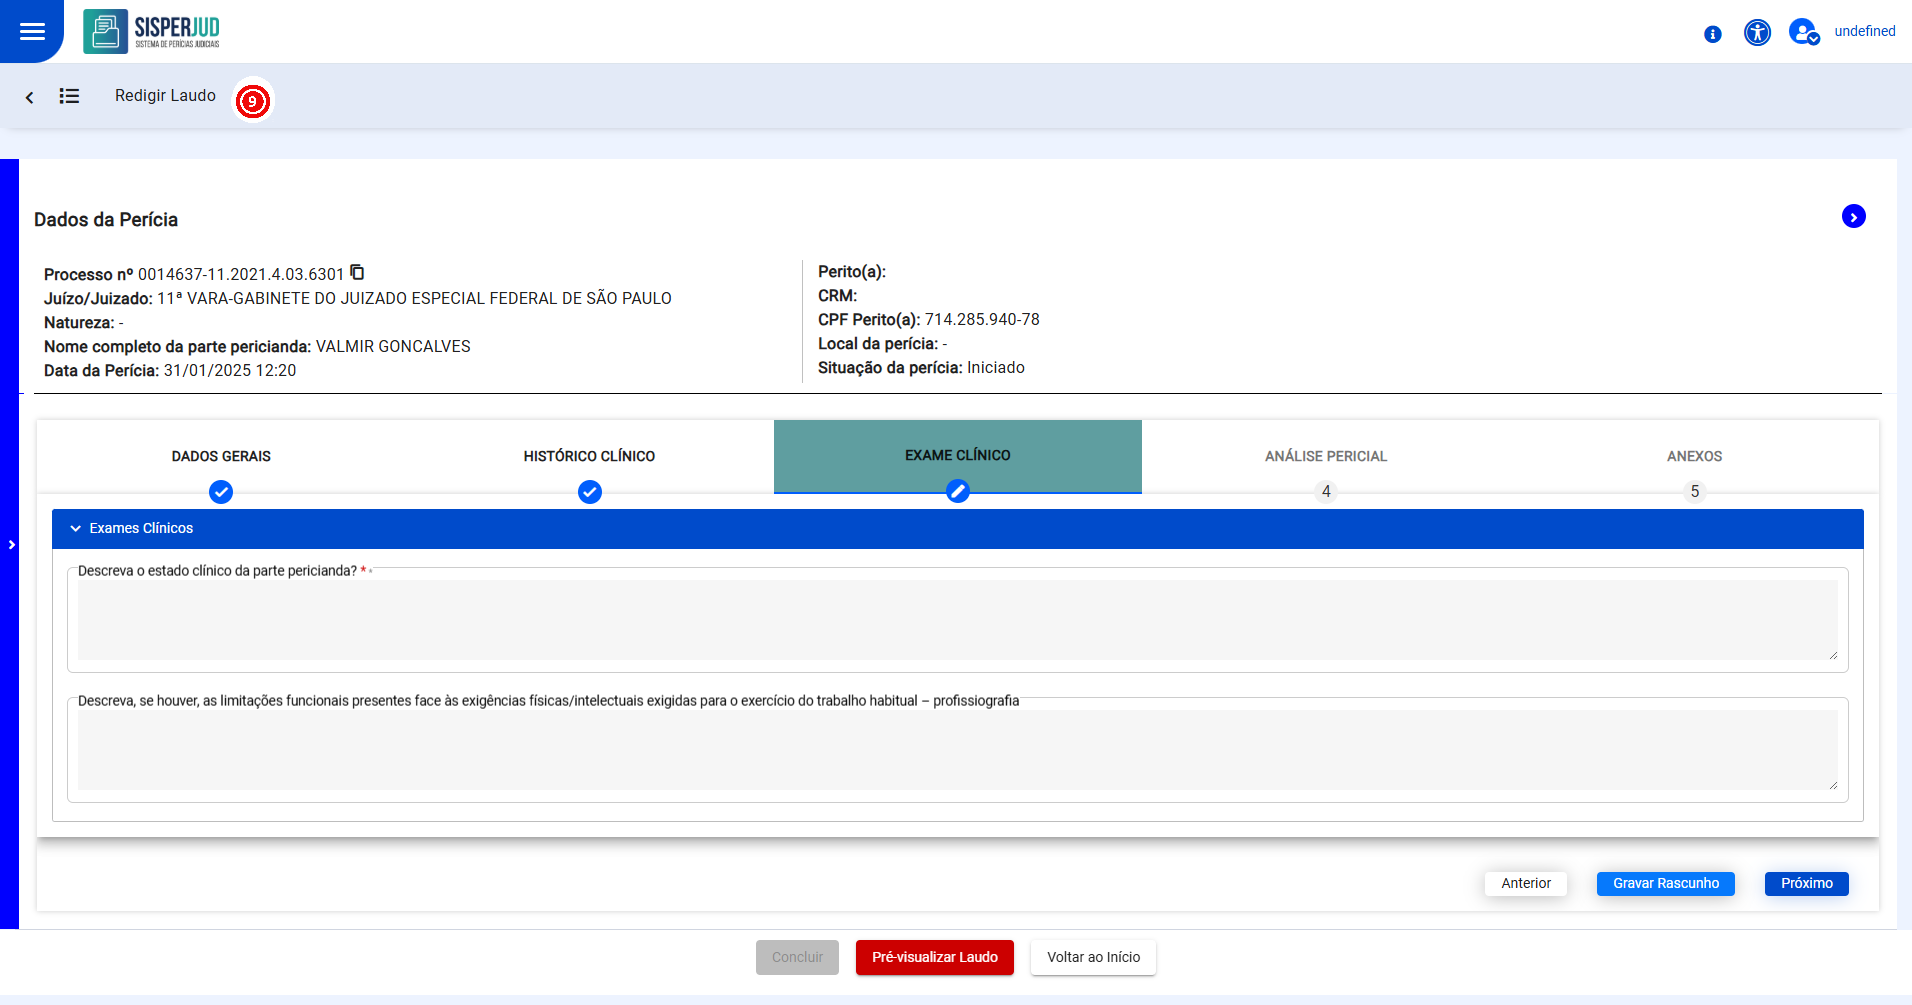Save draft with Gravar Rascunho

coord(1666,883)
